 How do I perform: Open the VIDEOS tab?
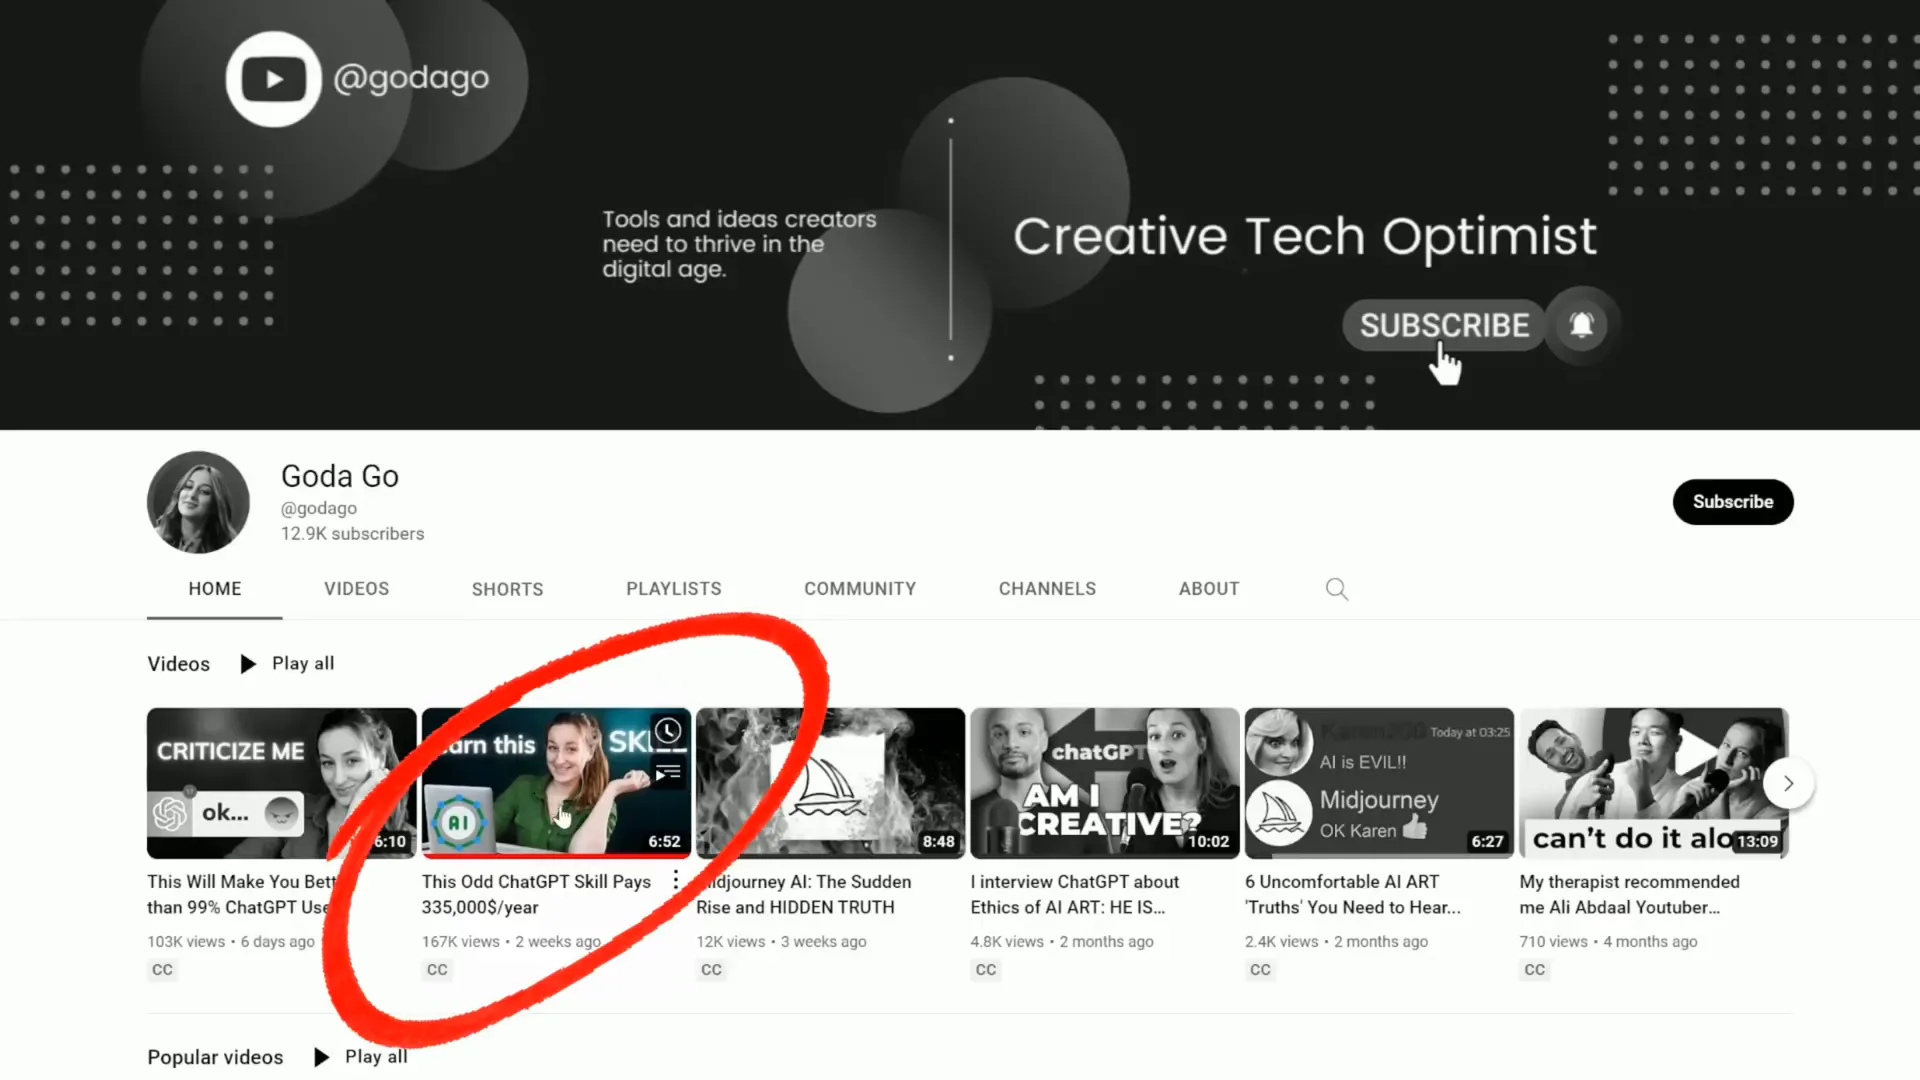(357, 589)
